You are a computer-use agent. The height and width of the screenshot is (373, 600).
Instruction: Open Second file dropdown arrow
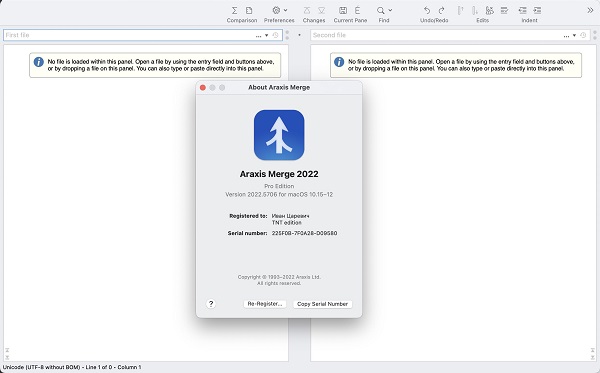pos(574,36)
